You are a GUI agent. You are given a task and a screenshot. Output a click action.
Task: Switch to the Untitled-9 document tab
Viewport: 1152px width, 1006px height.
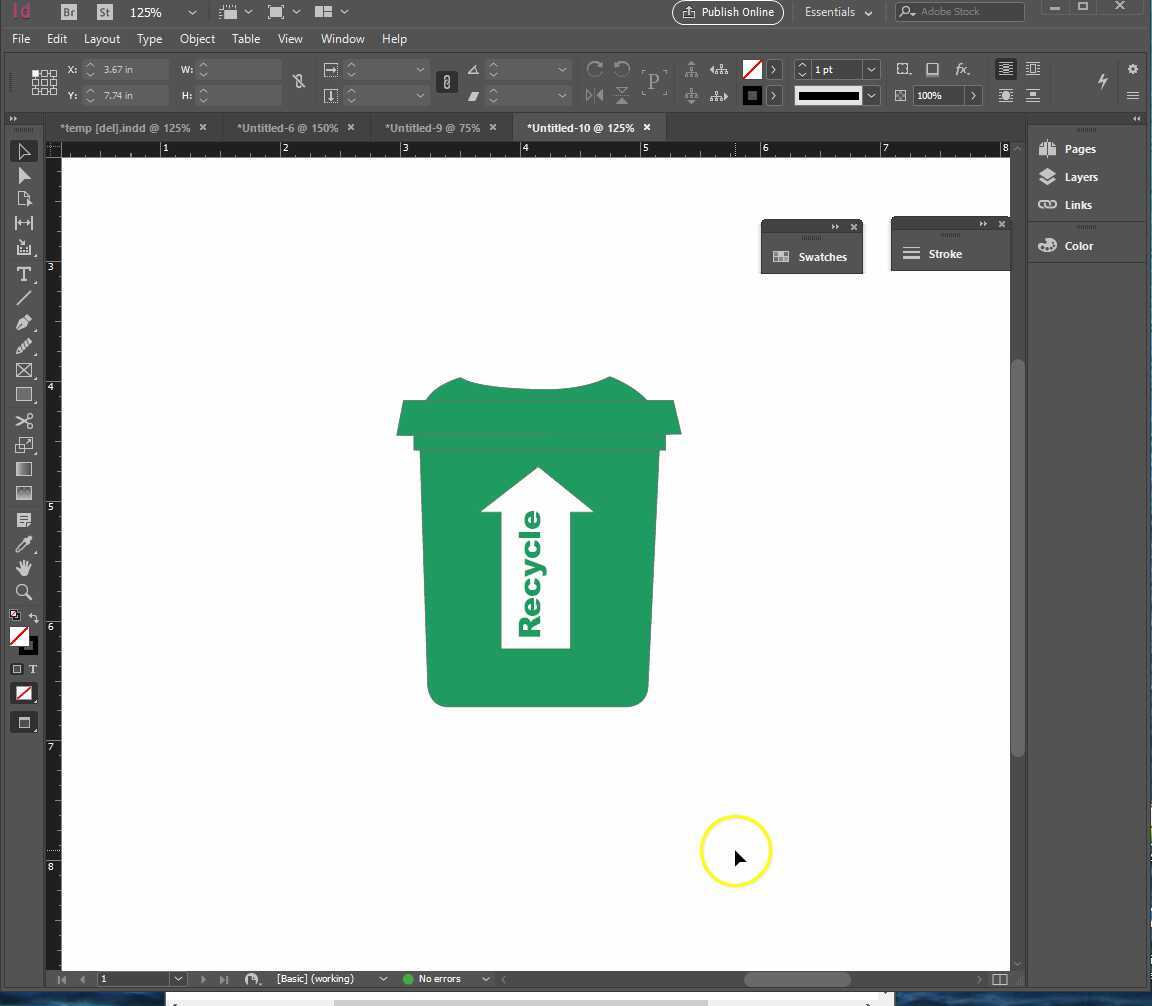pyautogui.click(x=432, y=127)
